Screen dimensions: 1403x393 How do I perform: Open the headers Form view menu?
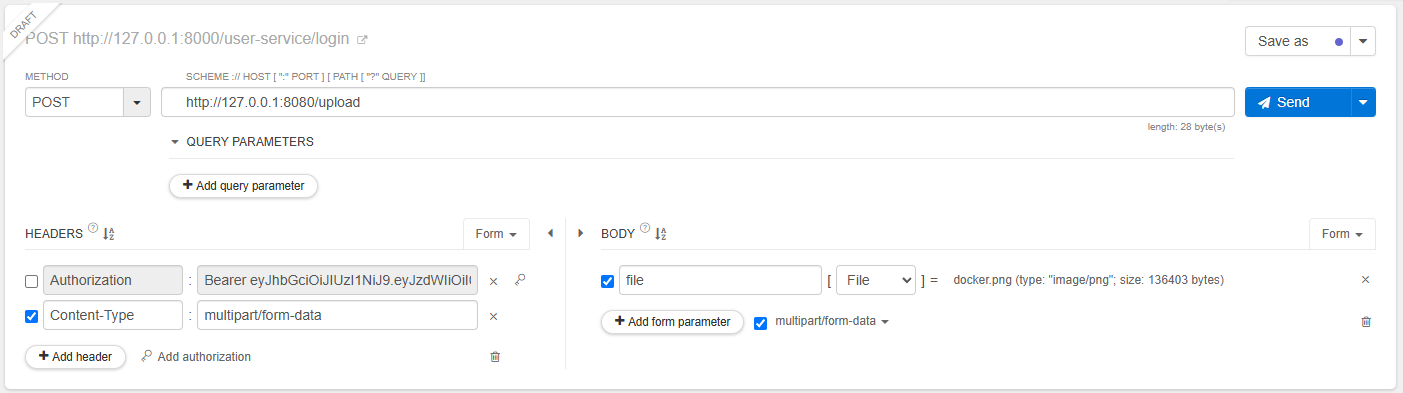(496, 234)
